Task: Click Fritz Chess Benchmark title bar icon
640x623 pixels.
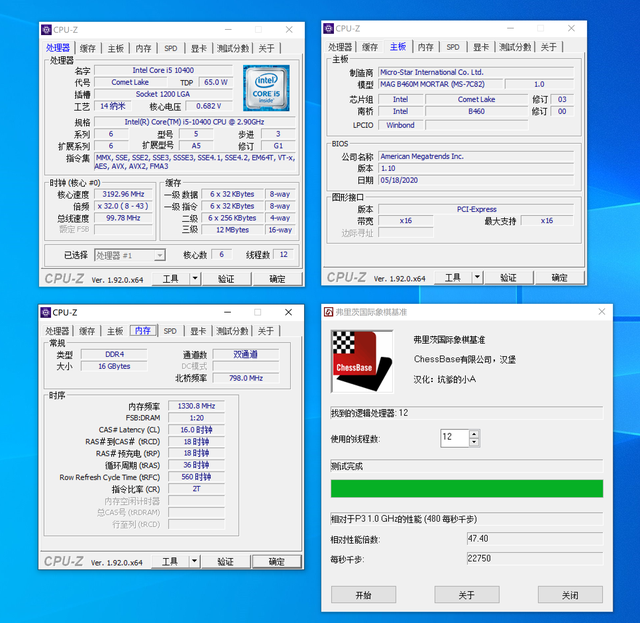Action: point(329,312)
